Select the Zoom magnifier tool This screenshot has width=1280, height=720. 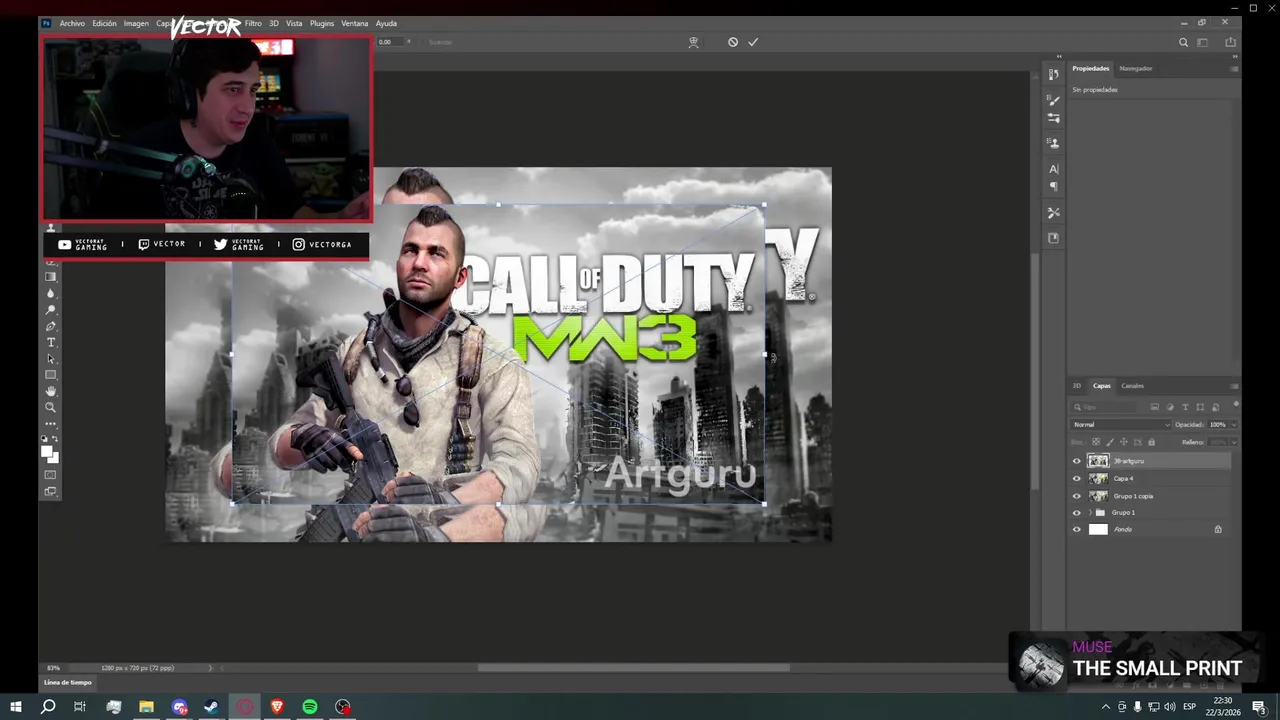[x=51, y=407]
